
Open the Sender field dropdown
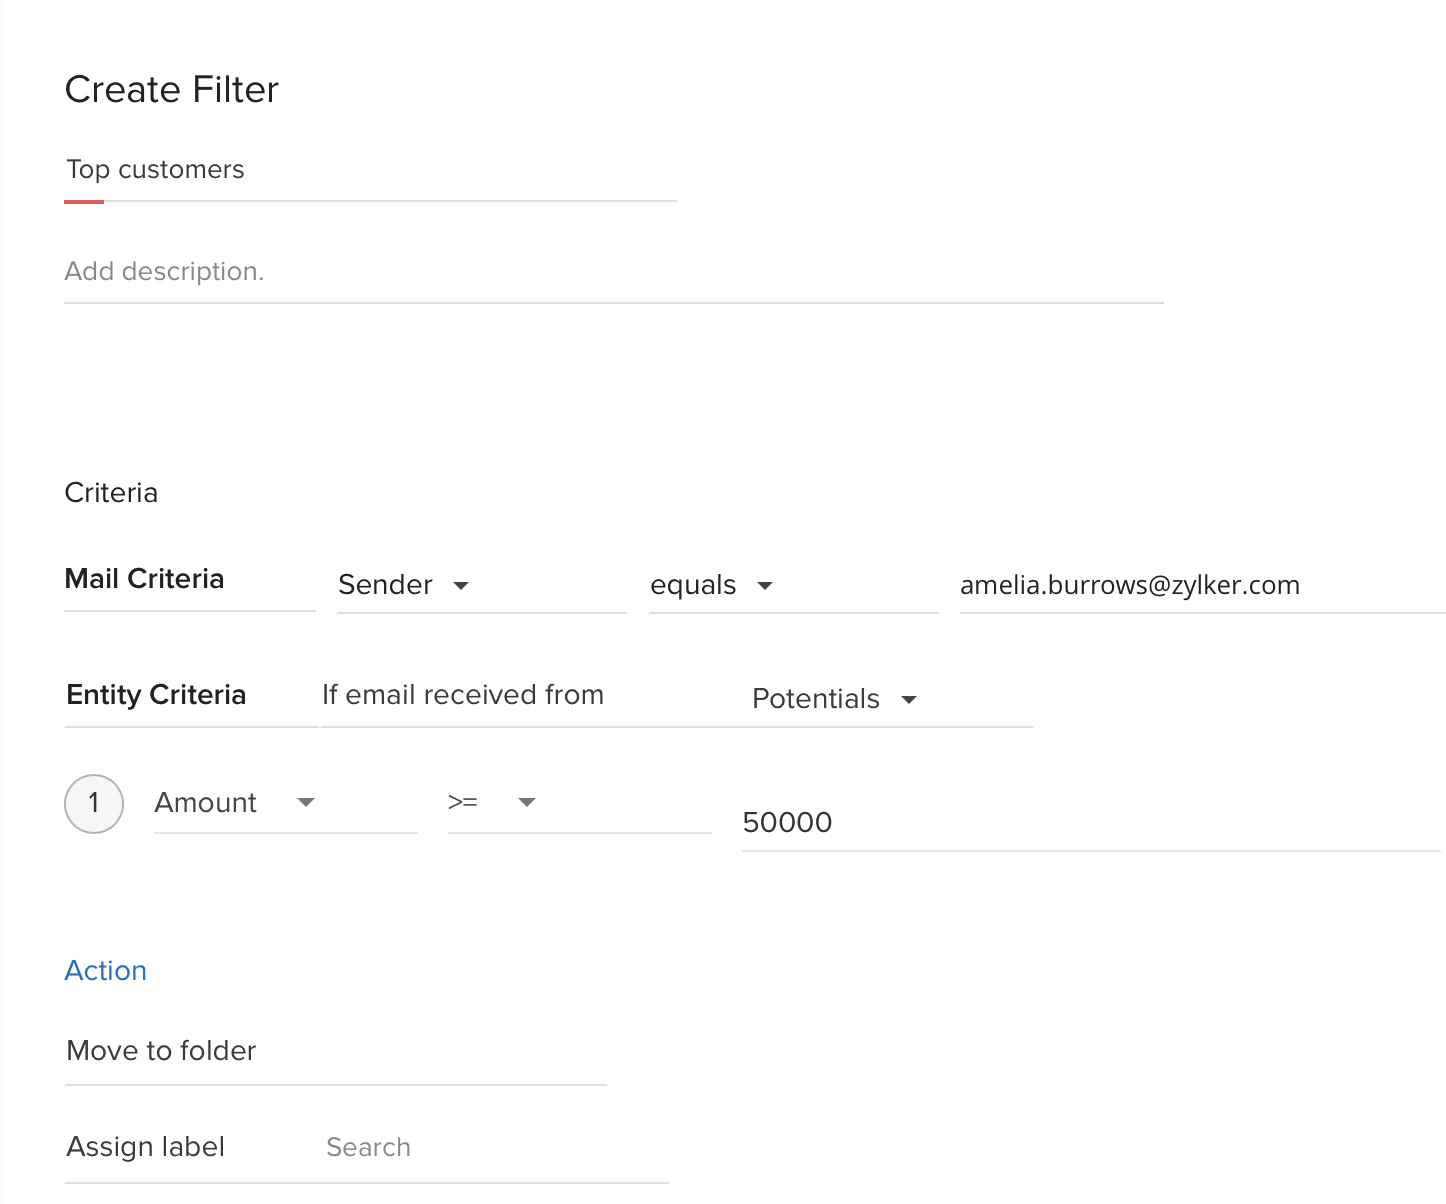[x=386, y=585]
